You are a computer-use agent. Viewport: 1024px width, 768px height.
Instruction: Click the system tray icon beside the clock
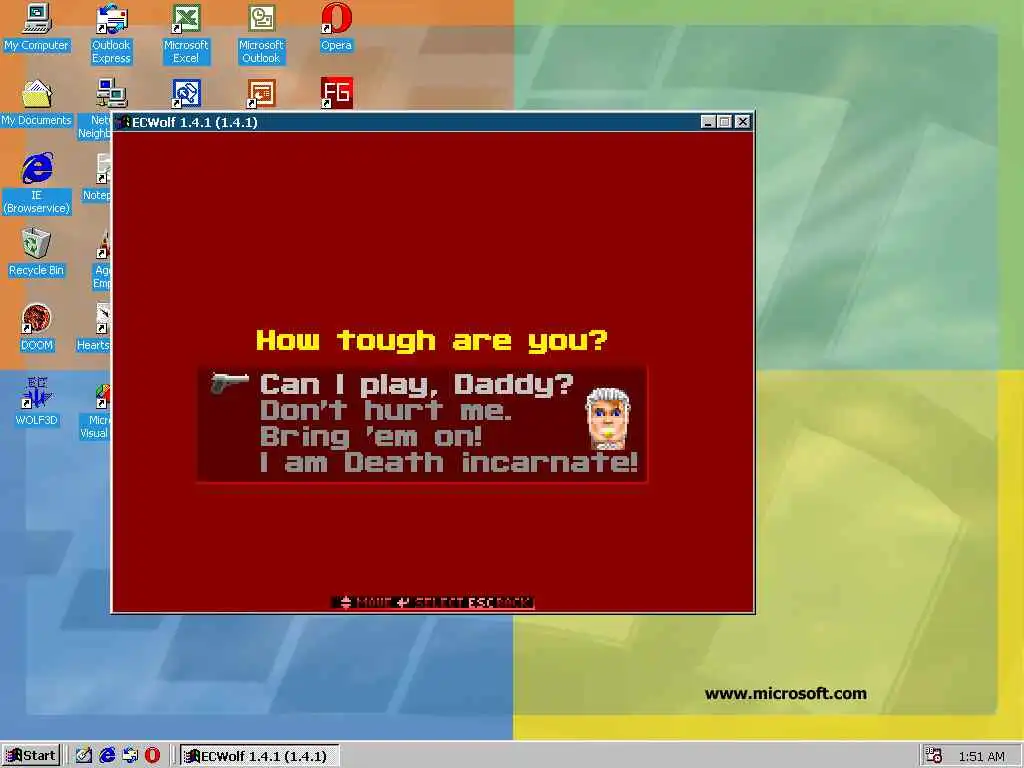point(933,756)
